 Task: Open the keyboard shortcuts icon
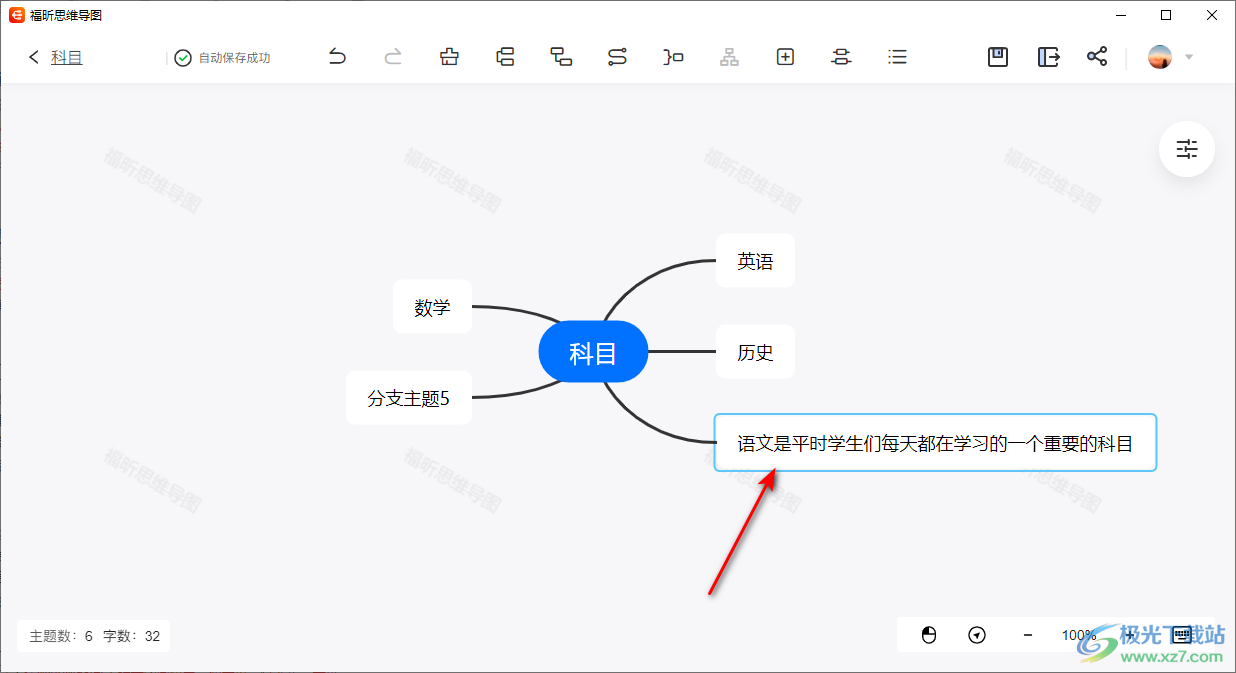[x=1181, y=635]
